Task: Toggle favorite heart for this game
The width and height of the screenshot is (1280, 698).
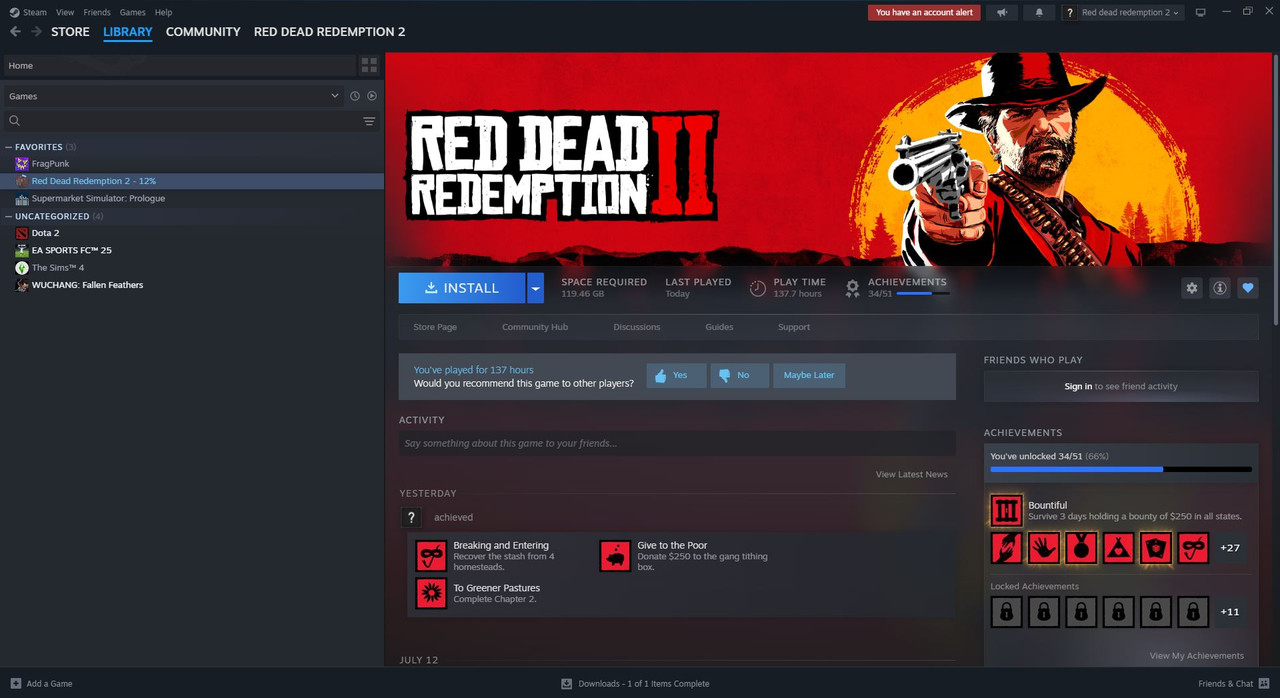Action: (1247, 288)
